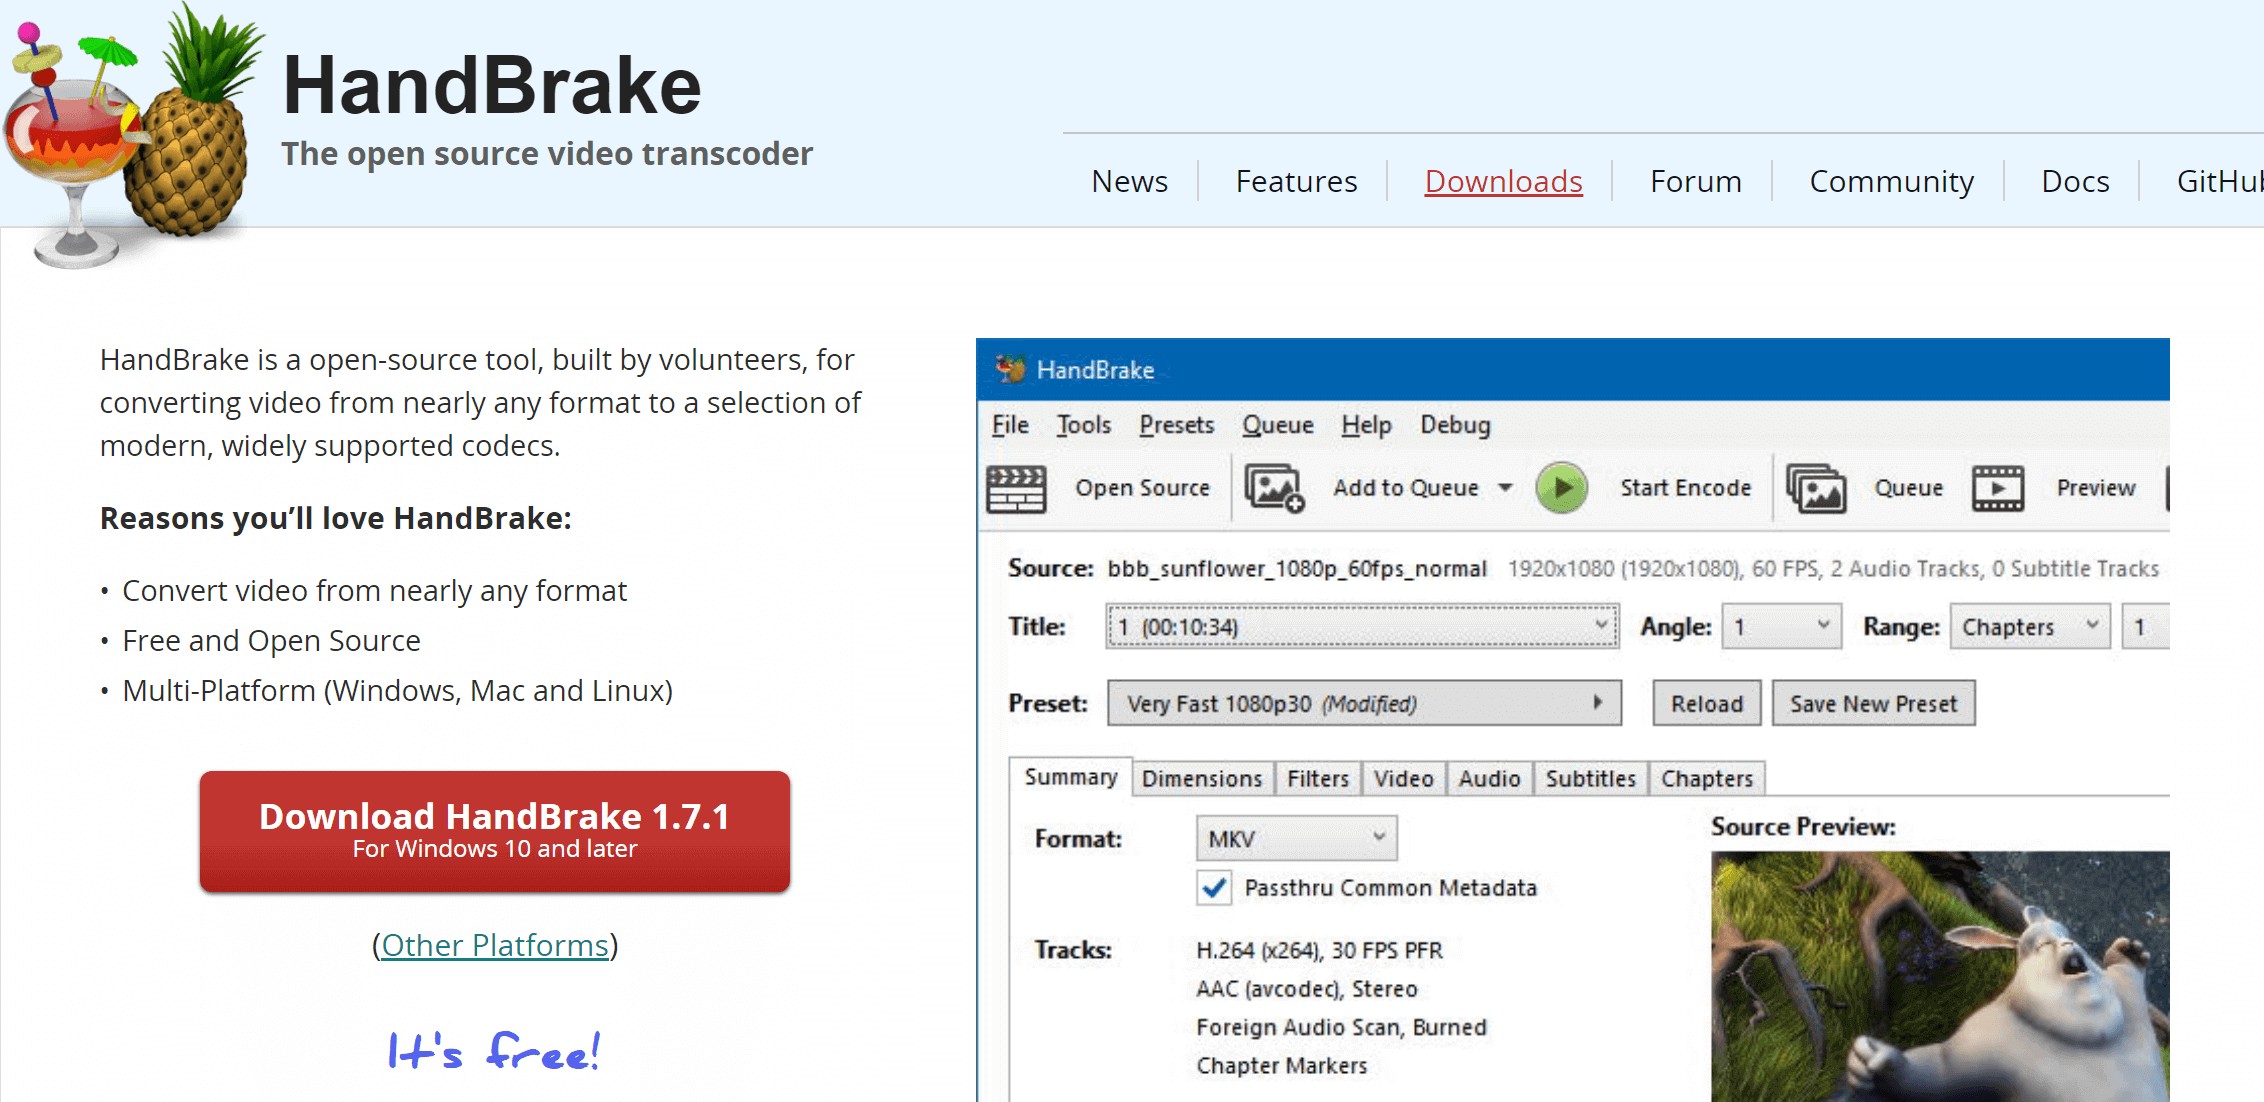Open the Preset selector Very Fast 1080p30
Screen dimensions: 2264x1102
[x=1364, y=703]
